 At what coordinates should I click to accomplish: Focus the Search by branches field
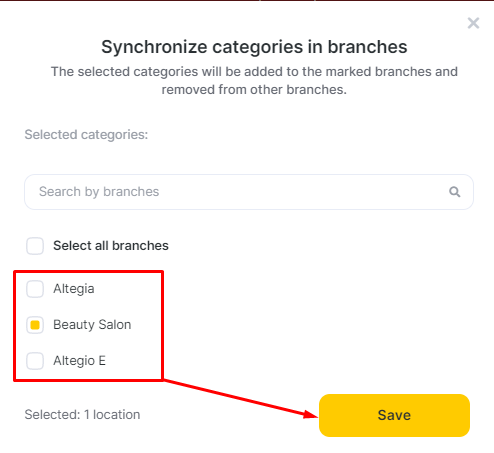pos(249,192)
